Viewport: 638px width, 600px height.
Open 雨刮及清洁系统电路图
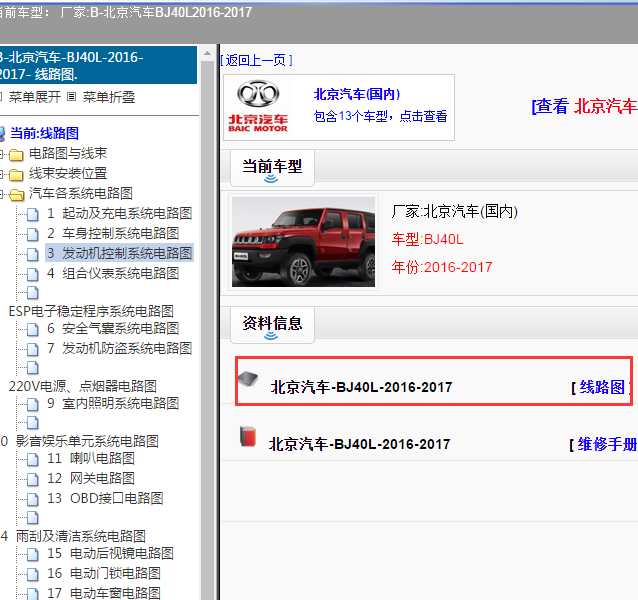[81, 536]
